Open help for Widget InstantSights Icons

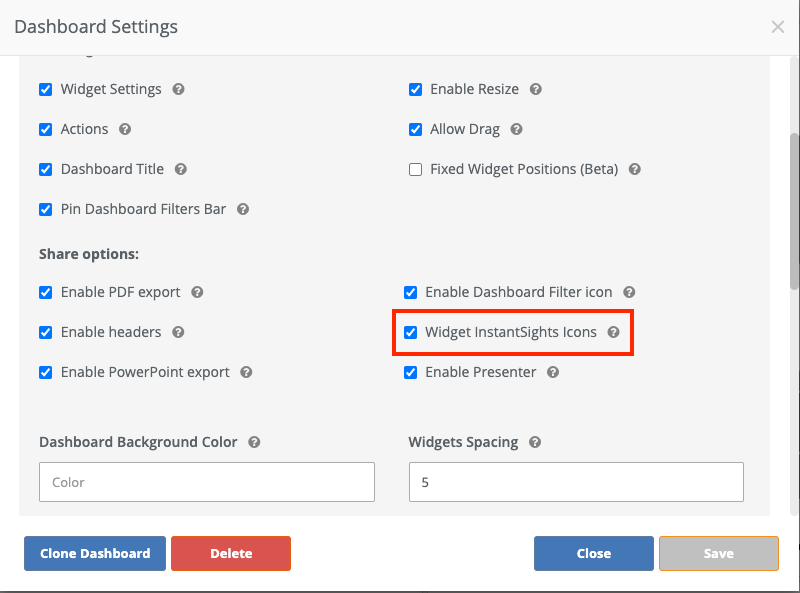click(x=614, y=332)
